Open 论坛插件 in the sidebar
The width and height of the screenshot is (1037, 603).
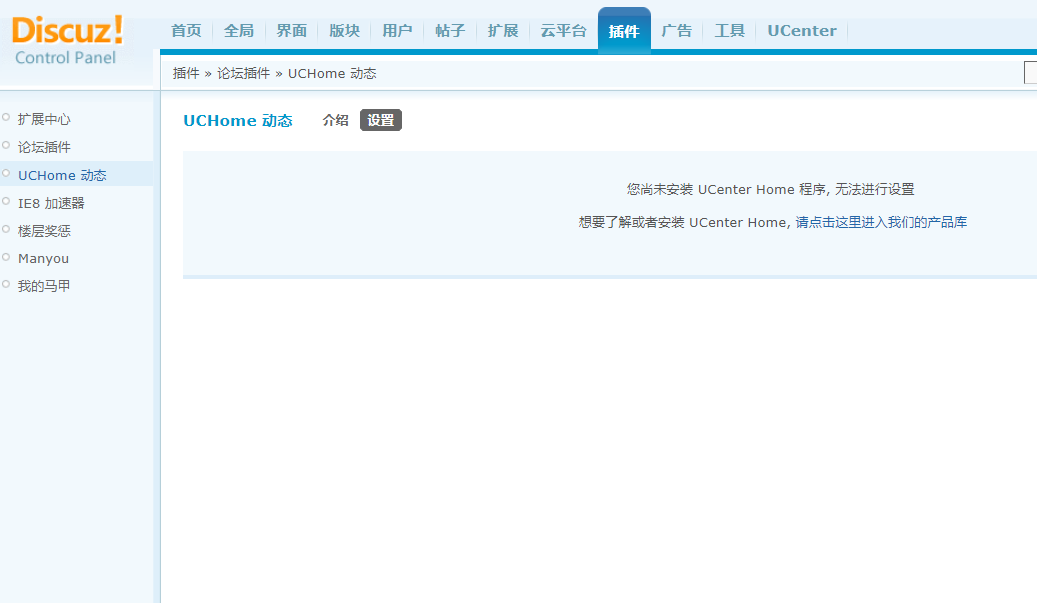tap(44, 147)
